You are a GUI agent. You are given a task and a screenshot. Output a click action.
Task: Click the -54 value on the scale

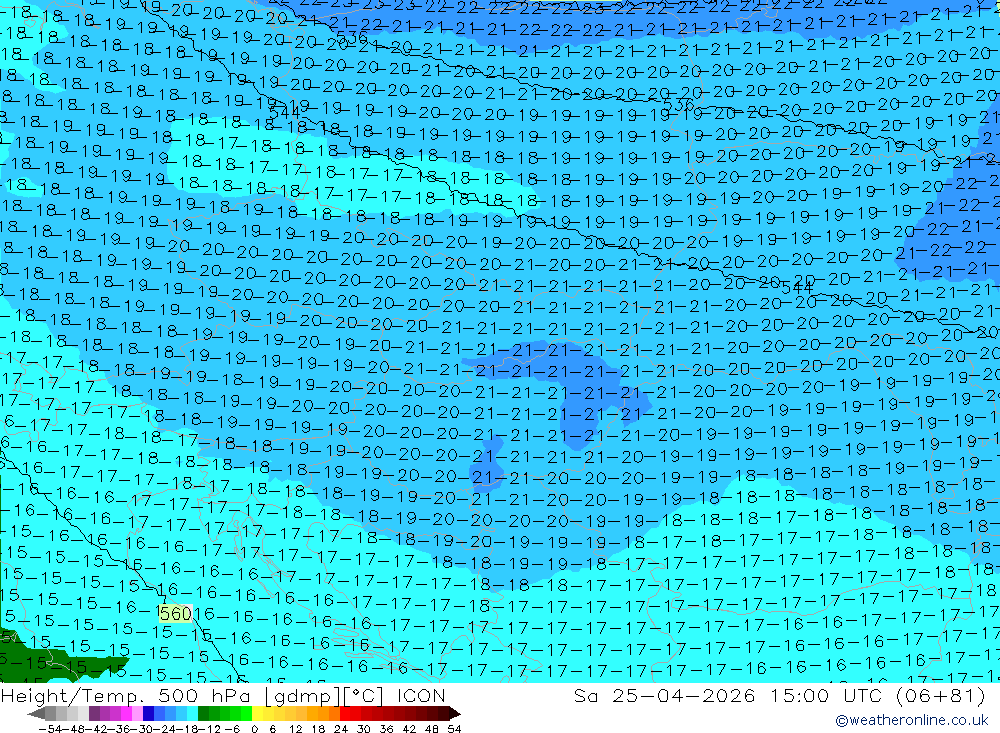(50, 729)
